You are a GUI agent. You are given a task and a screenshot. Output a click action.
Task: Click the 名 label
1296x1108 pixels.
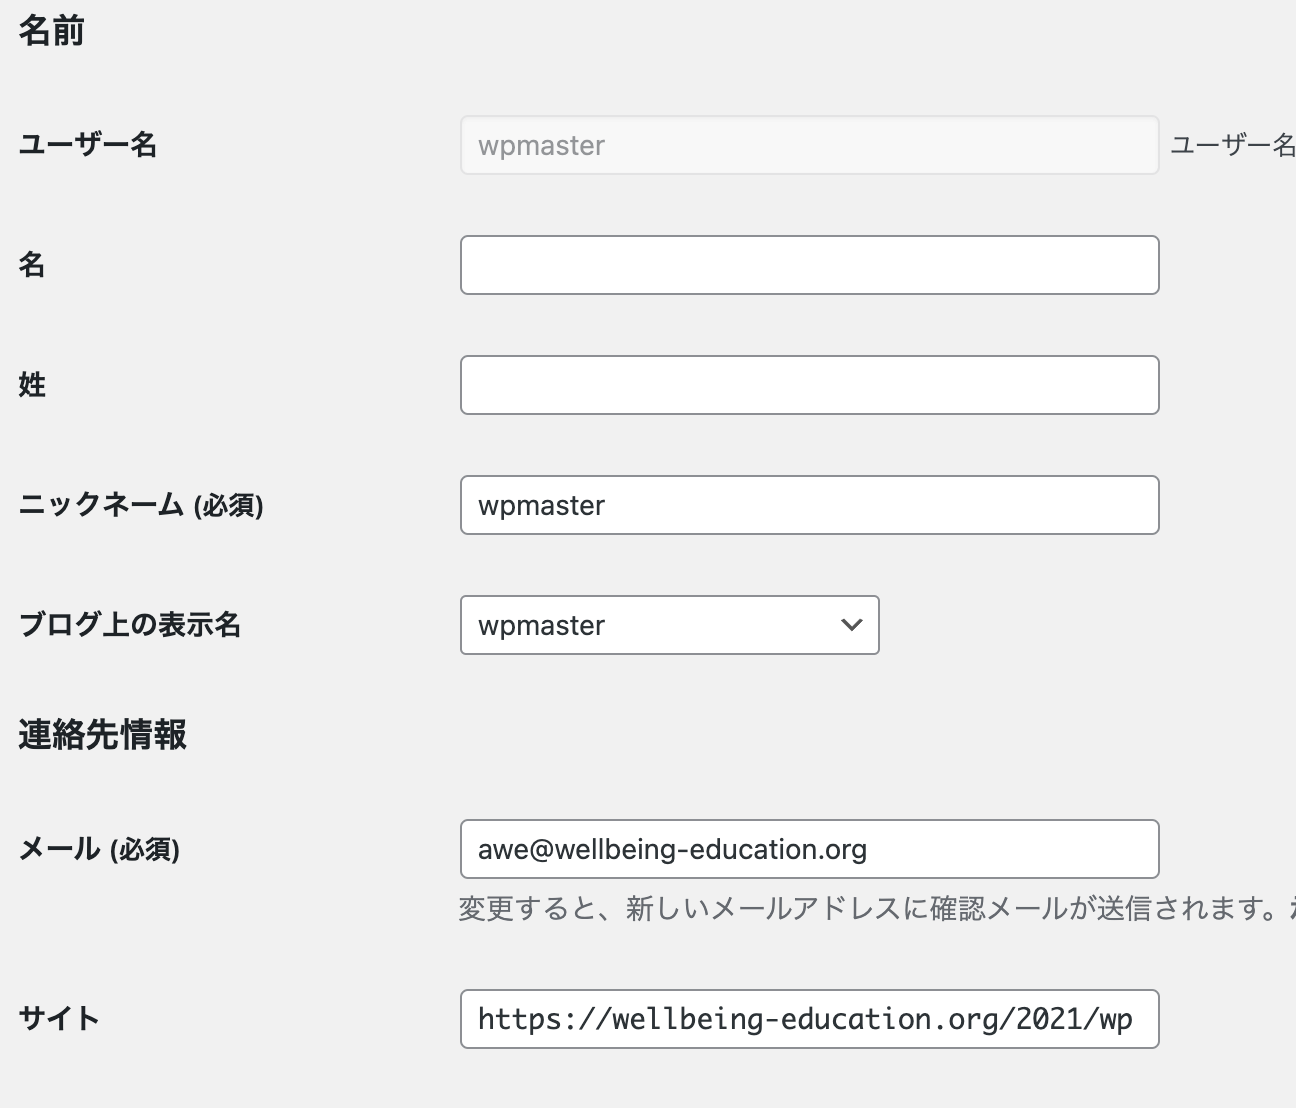pos(32,265)
